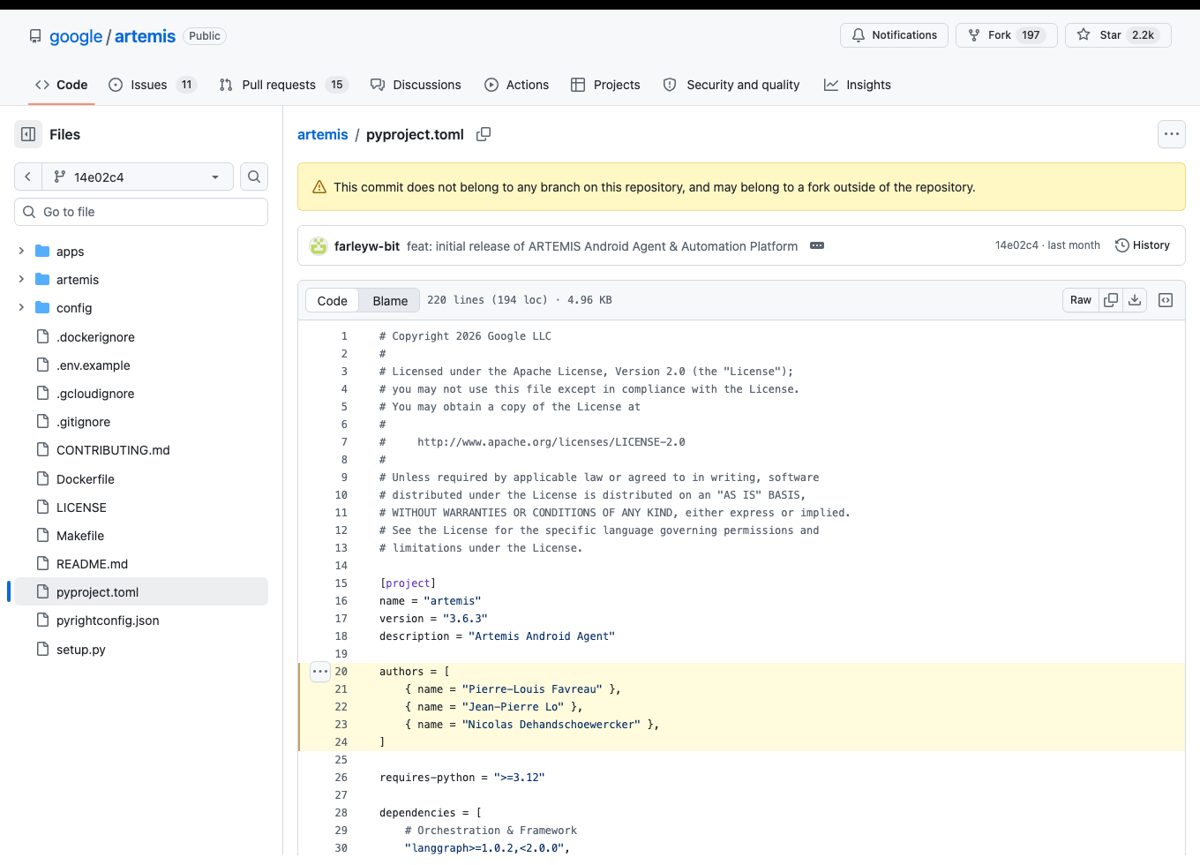Click the warning triangle icon

tap(319, 187)
